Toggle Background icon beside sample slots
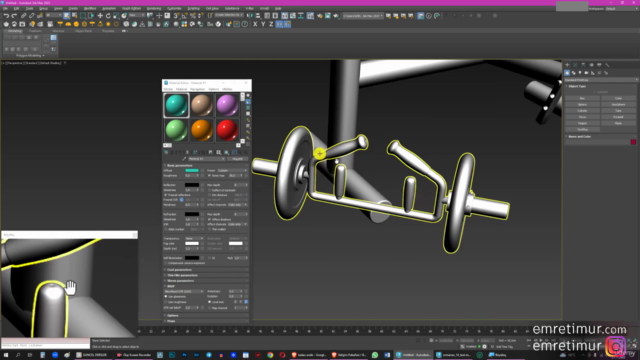Viewport: 640px width, 360px height. (248, 107)
